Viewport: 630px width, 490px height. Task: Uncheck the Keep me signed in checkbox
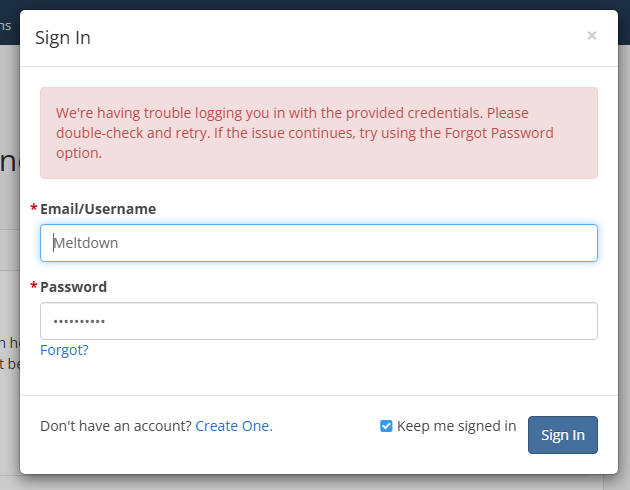pos(386,426)
